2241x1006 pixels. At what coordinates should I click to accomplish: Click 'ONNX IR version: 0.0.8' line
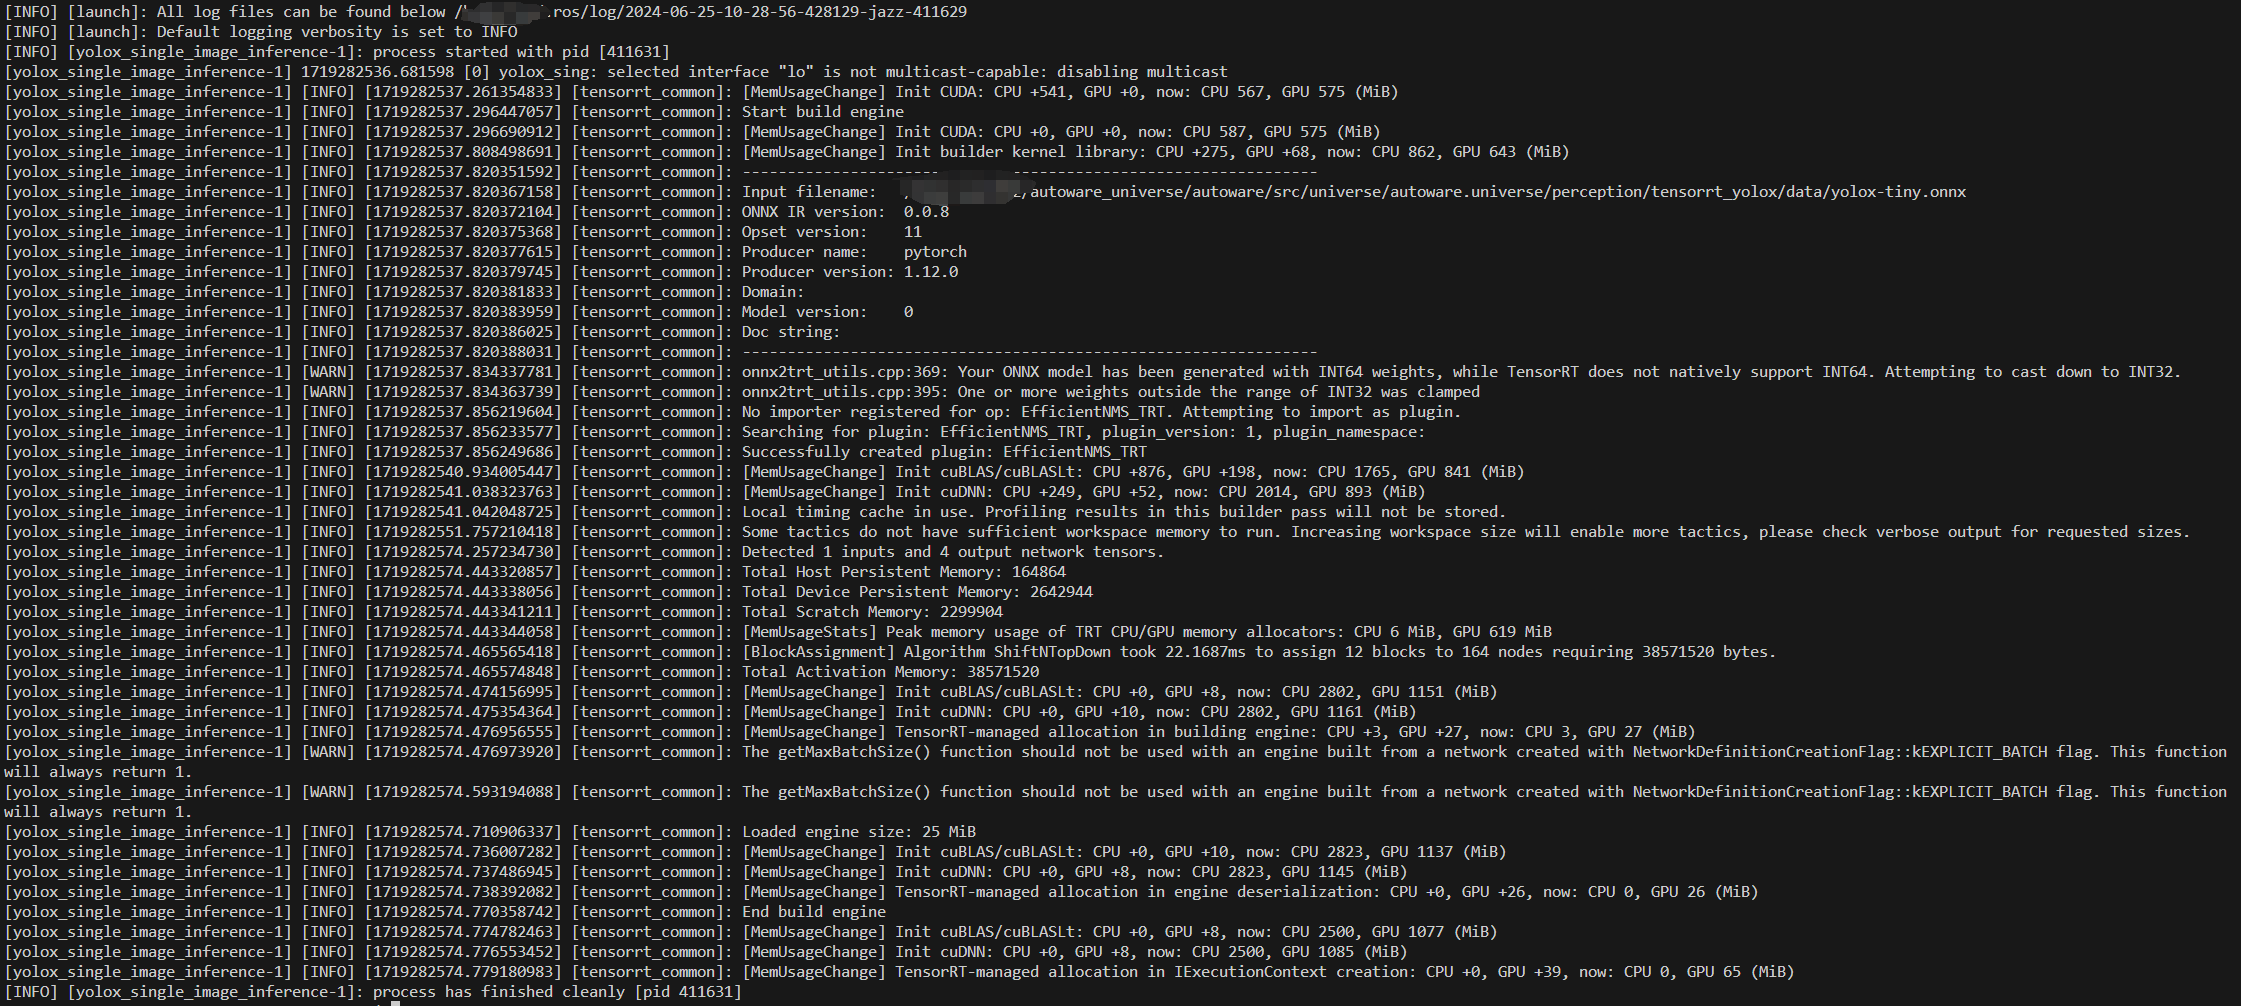(477, 212)
